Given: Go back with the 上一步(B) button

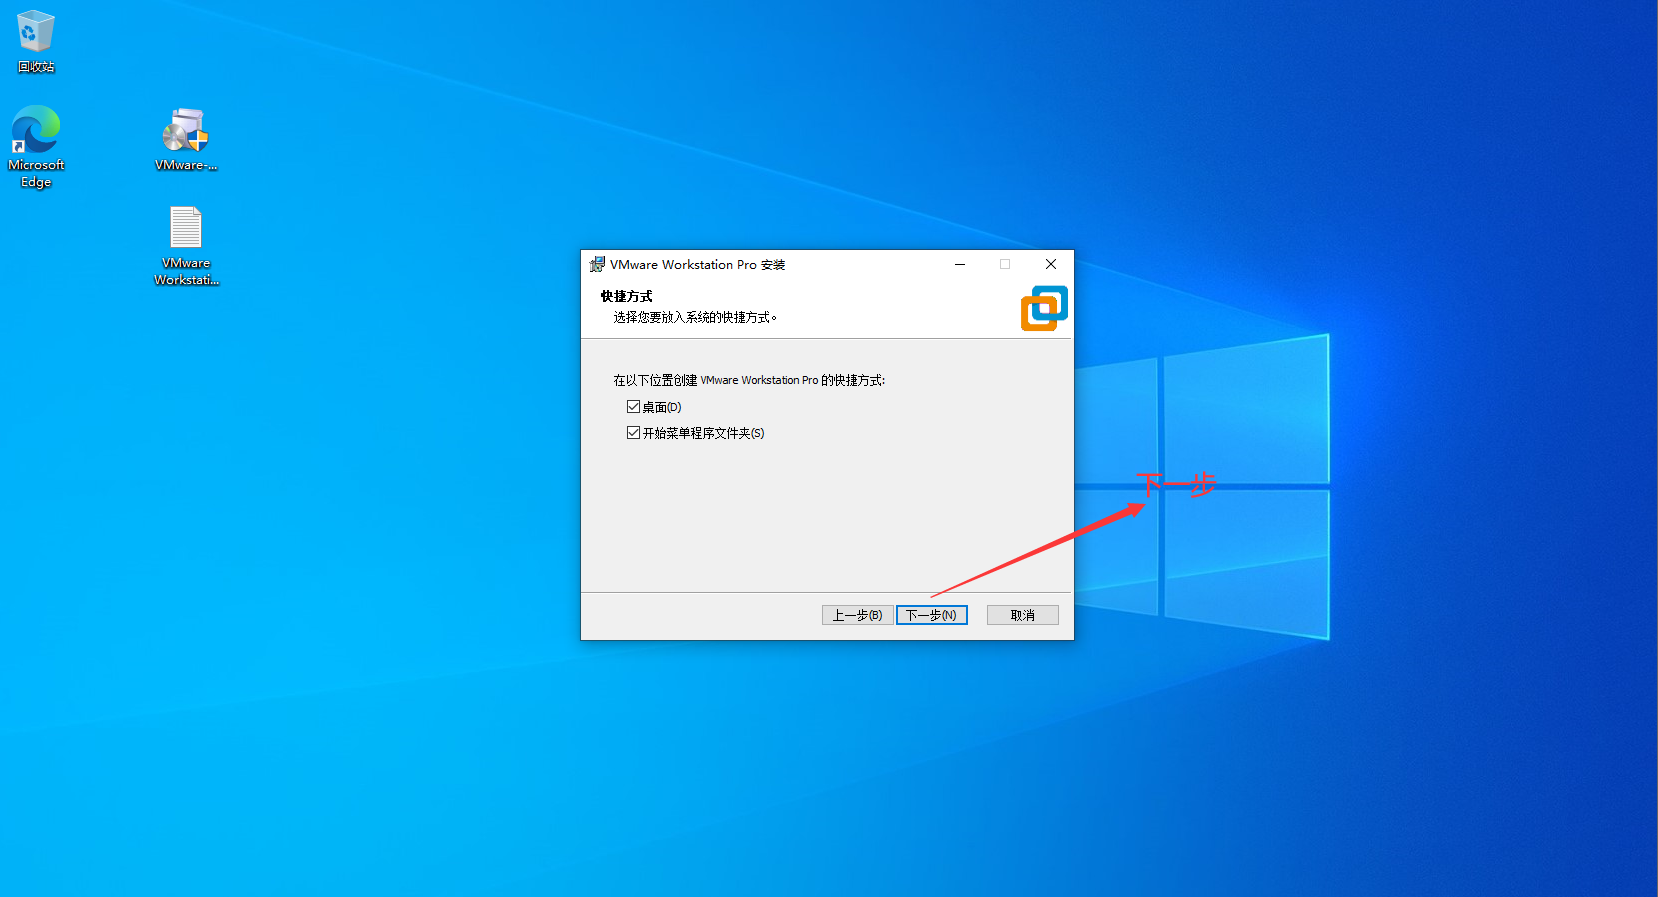Looking at the screenshot, I should click(x=857, y=615).
